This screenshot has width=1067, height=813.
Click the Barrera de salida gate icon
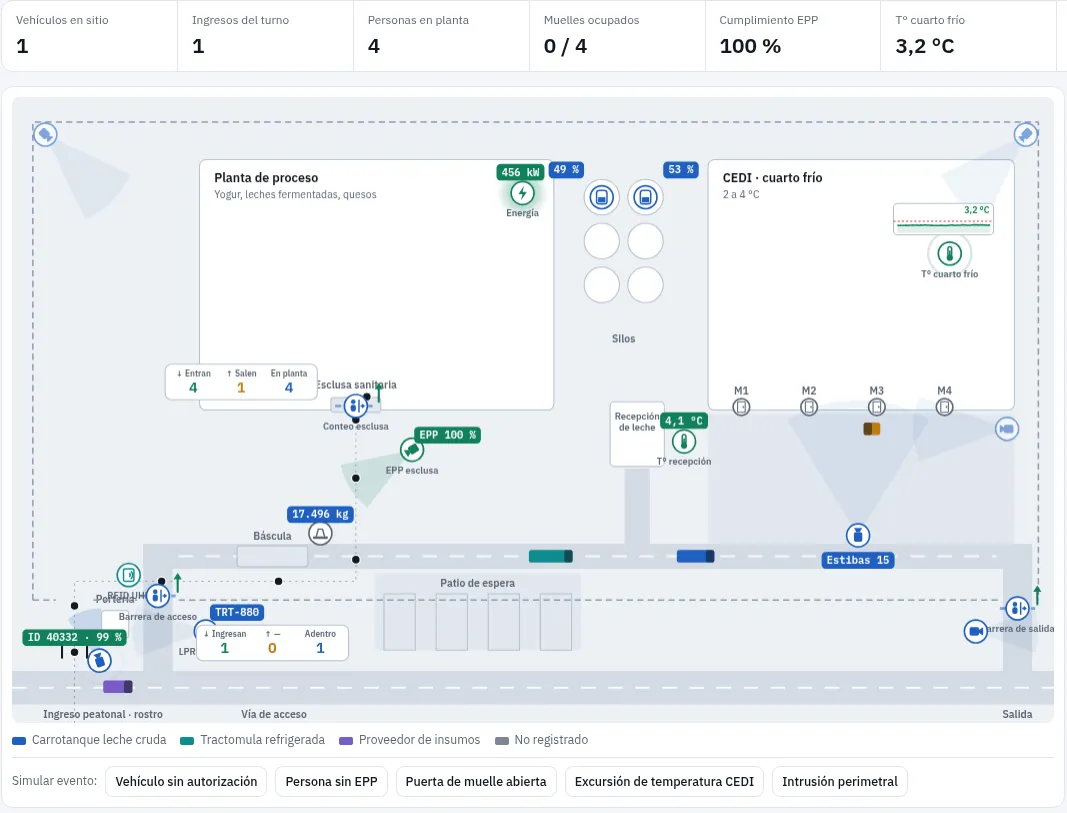(1017, 608)
